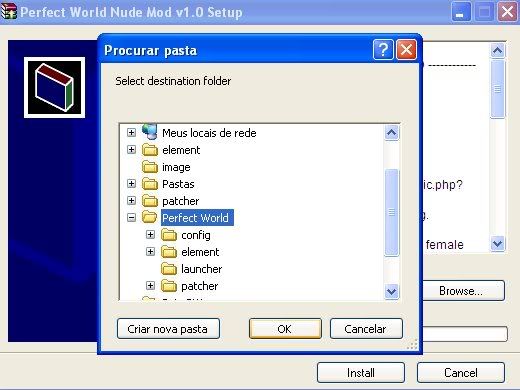
Task: Click the WinRAR icon in the setup title bar
Action: [9, 12]
